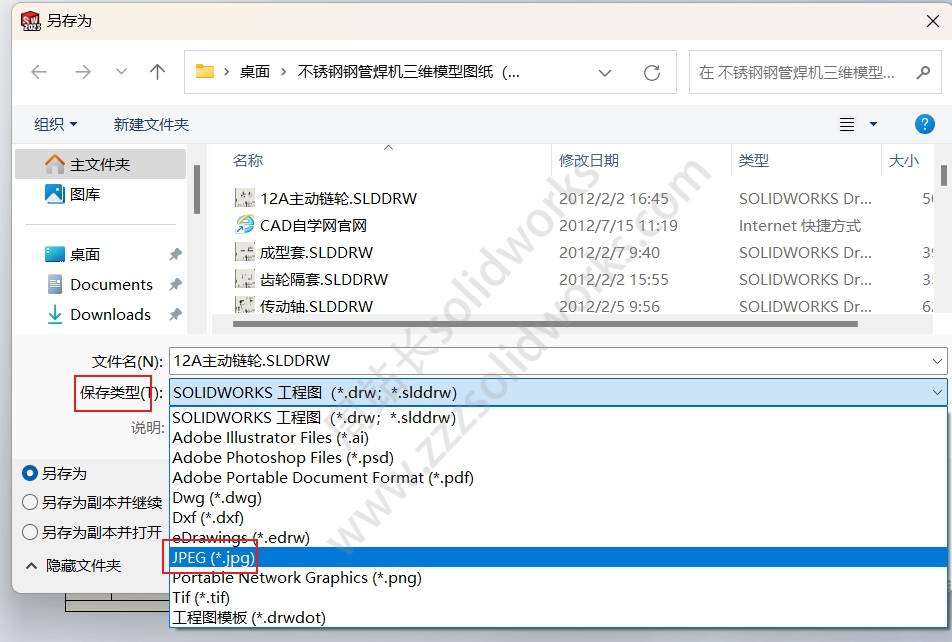Select 主文件夹 in the navigation pane

point(100,164)
